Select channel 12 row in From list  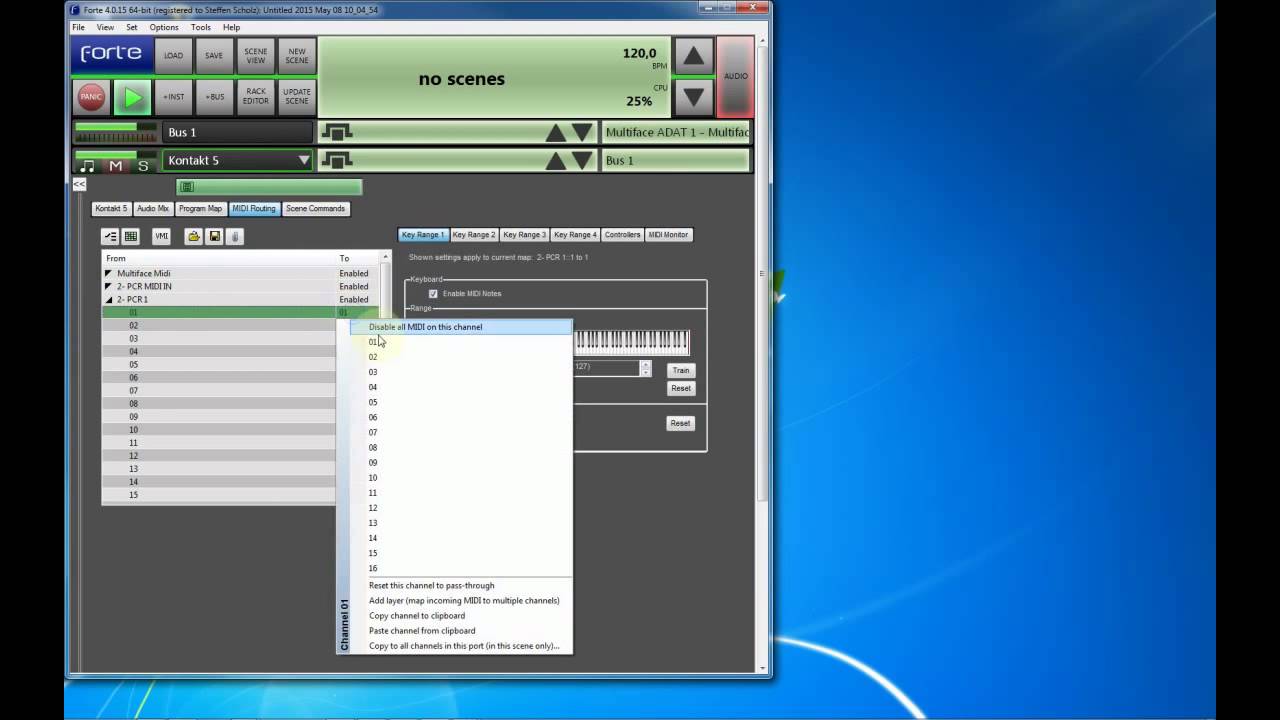click(x=219, y=455)
